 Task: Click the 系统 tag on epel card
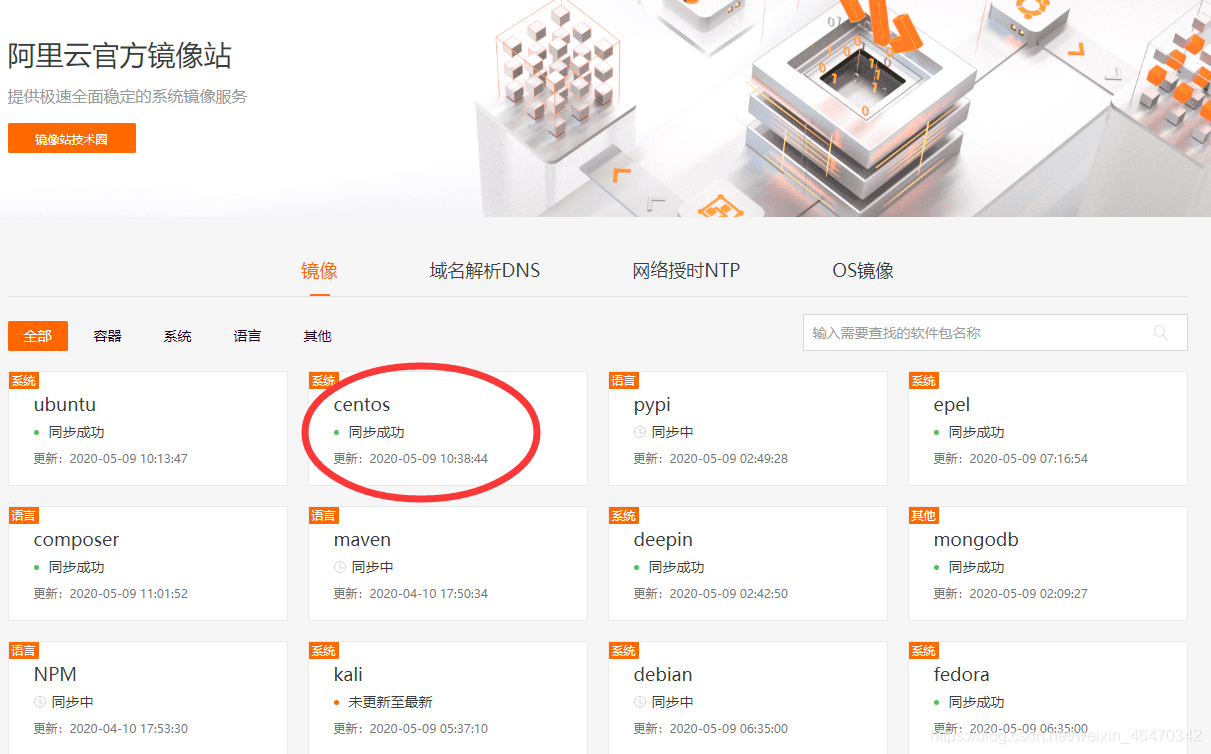tap(923, 380)
